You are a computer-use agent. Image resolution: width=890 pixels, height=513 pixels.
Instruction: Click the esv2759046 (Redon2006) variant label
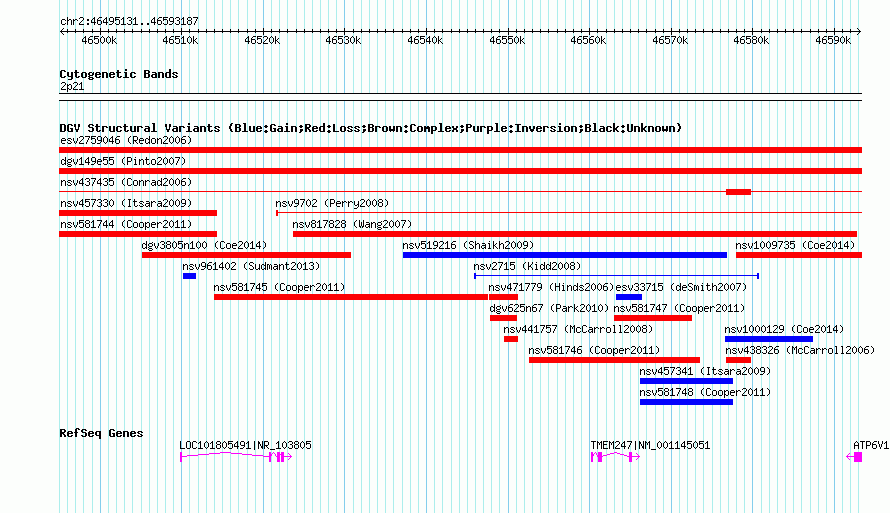pyautogui.click(x=126, y=140)
